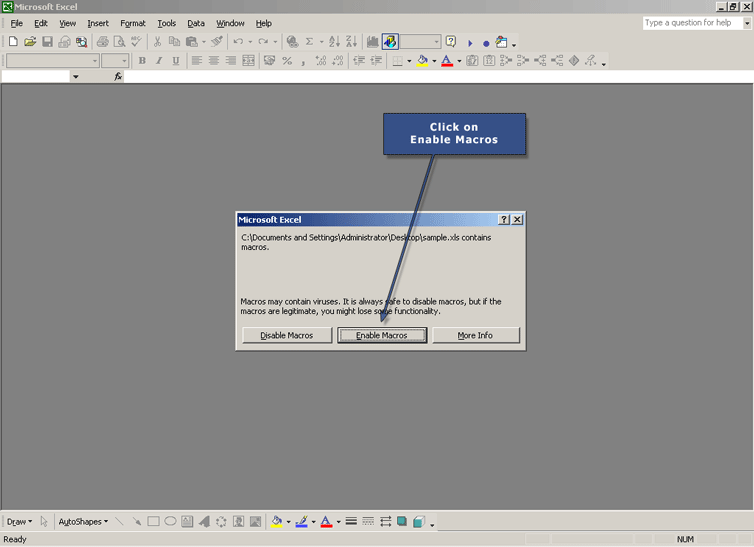Open the Chart Wizard icon
This screenshot has width=754, height=547.
[x=372, y=42]
